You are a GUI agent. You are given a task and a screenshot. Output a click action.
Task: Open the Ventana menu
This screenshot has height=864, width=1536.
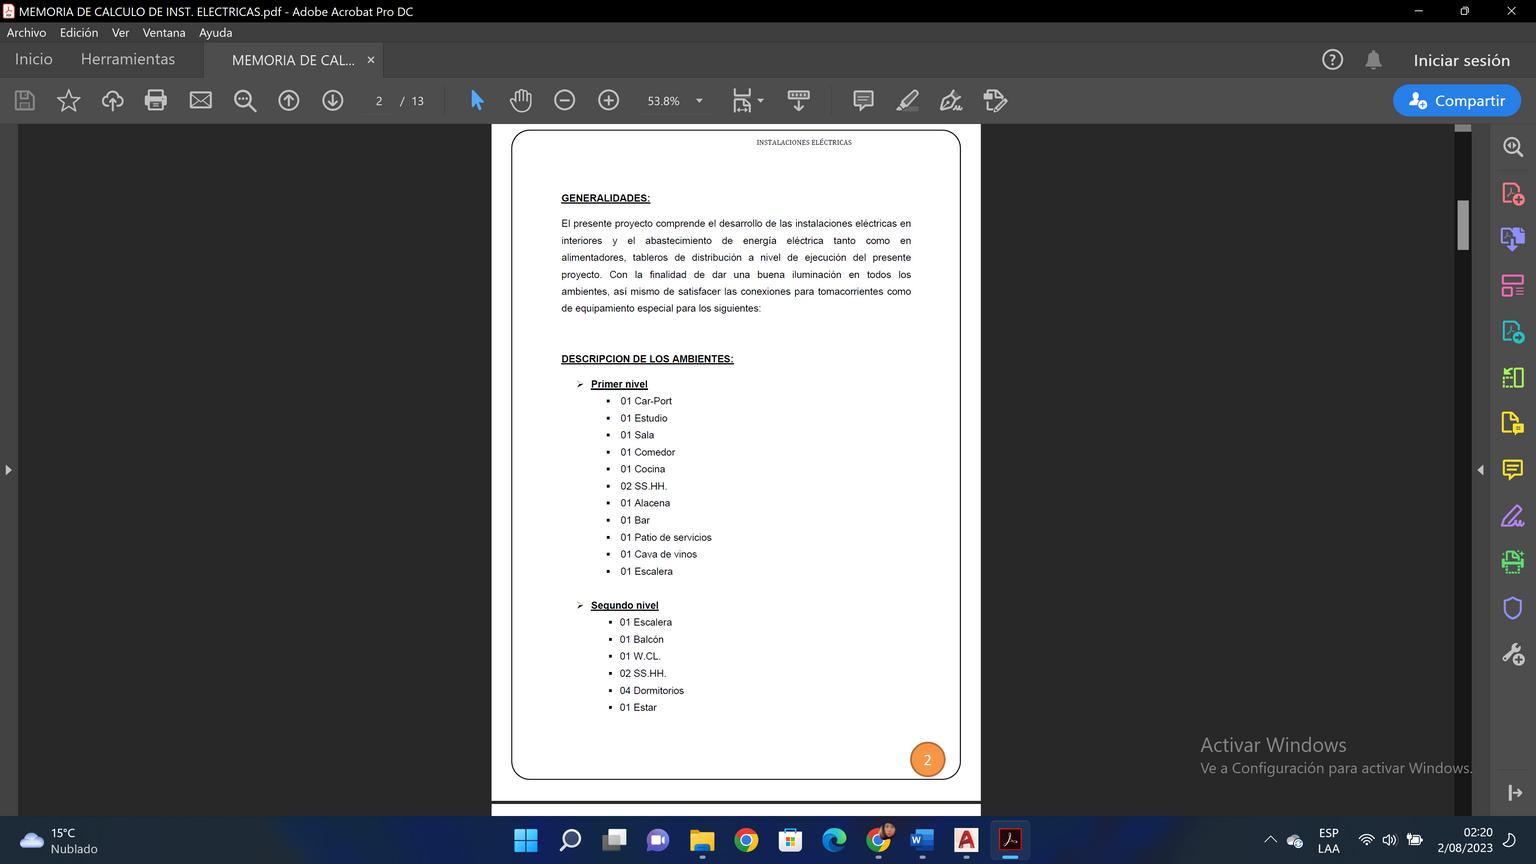(x=164, y=32)
